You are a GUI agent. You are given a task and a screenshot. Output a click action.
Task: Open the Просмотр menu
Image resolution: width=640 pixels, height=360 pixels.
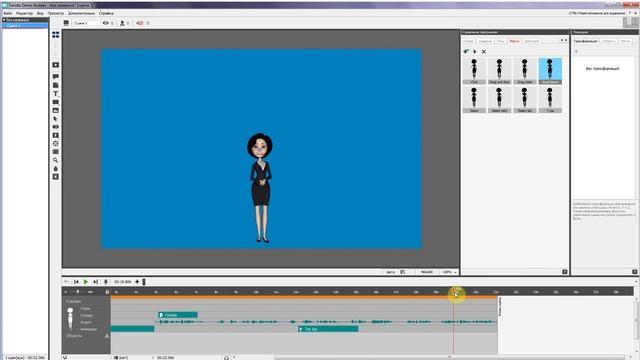(56, 13)
